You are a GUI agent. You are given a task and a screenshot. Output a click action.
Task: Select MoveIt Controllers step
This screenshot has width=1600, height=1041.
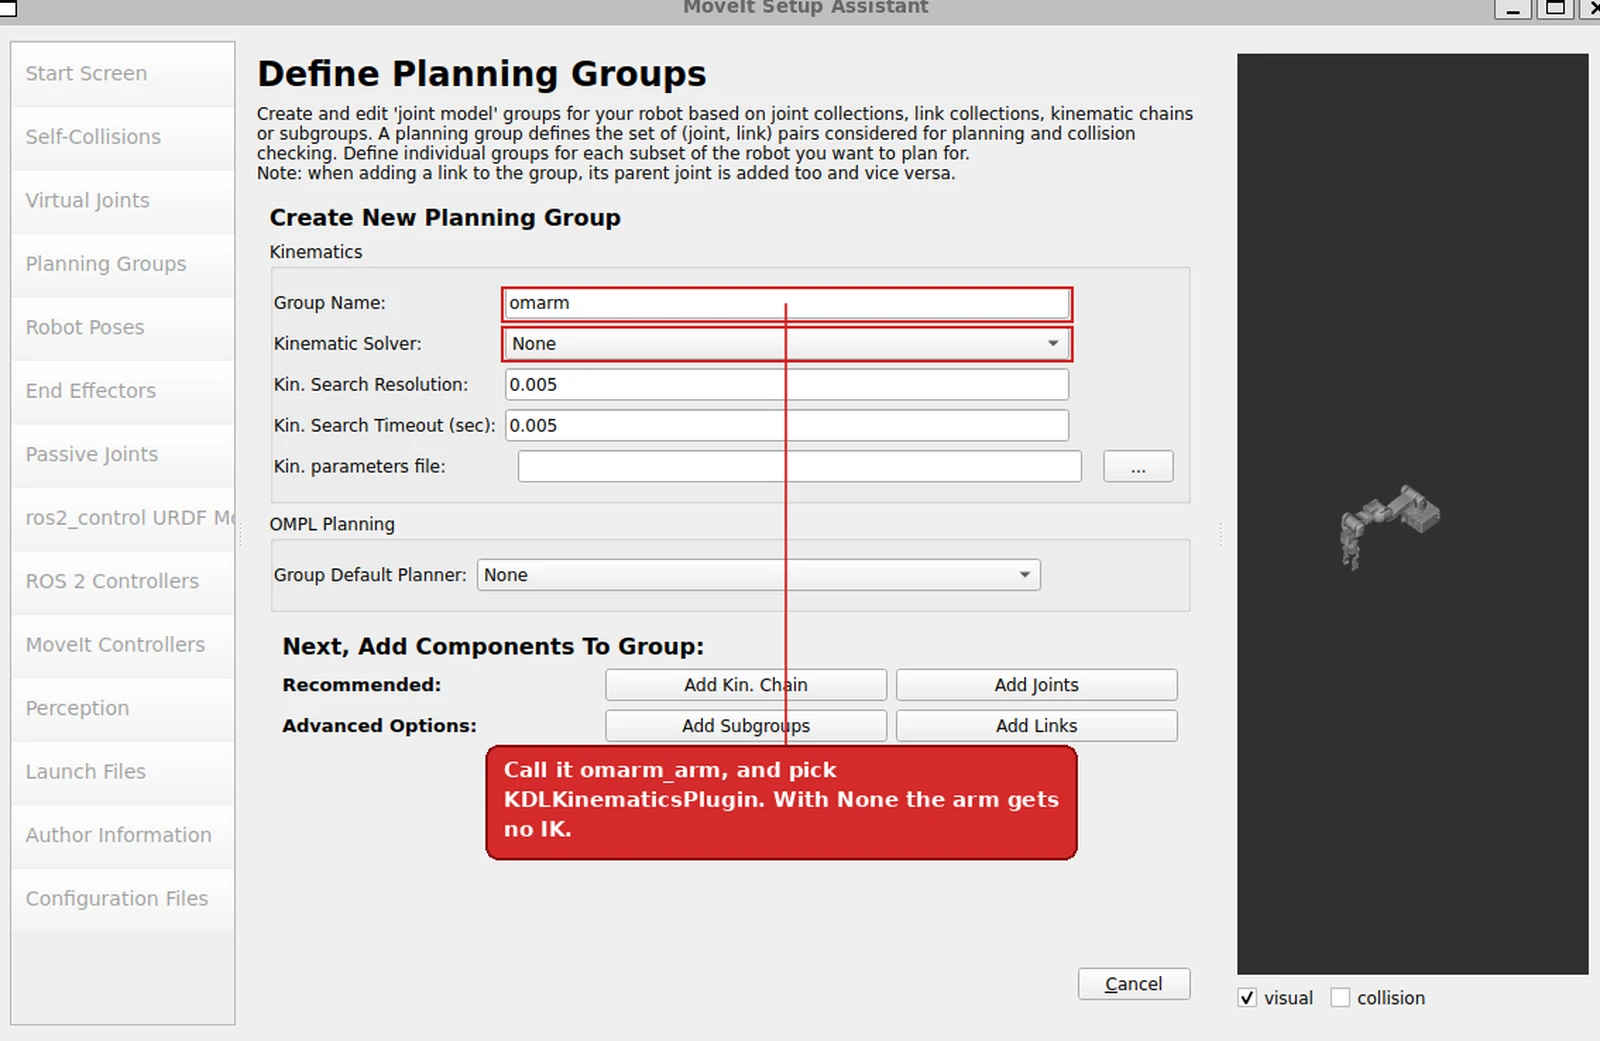coord(123,645)
